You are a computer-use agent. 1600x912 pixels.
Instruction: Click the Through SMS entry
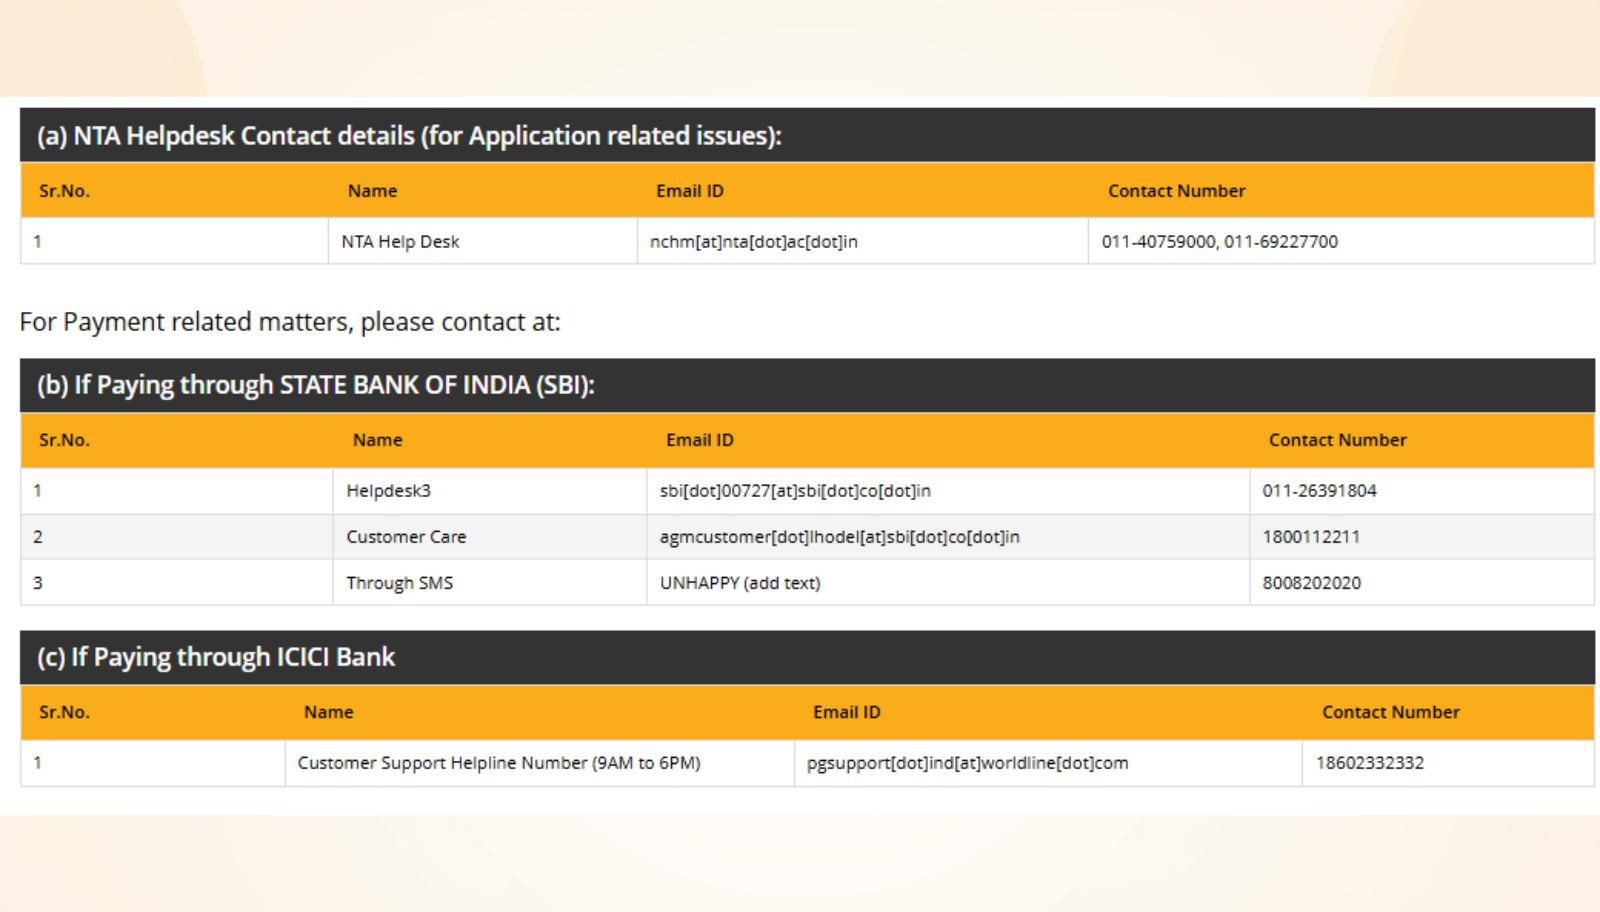pyautogui.click(x=399, y=583)
